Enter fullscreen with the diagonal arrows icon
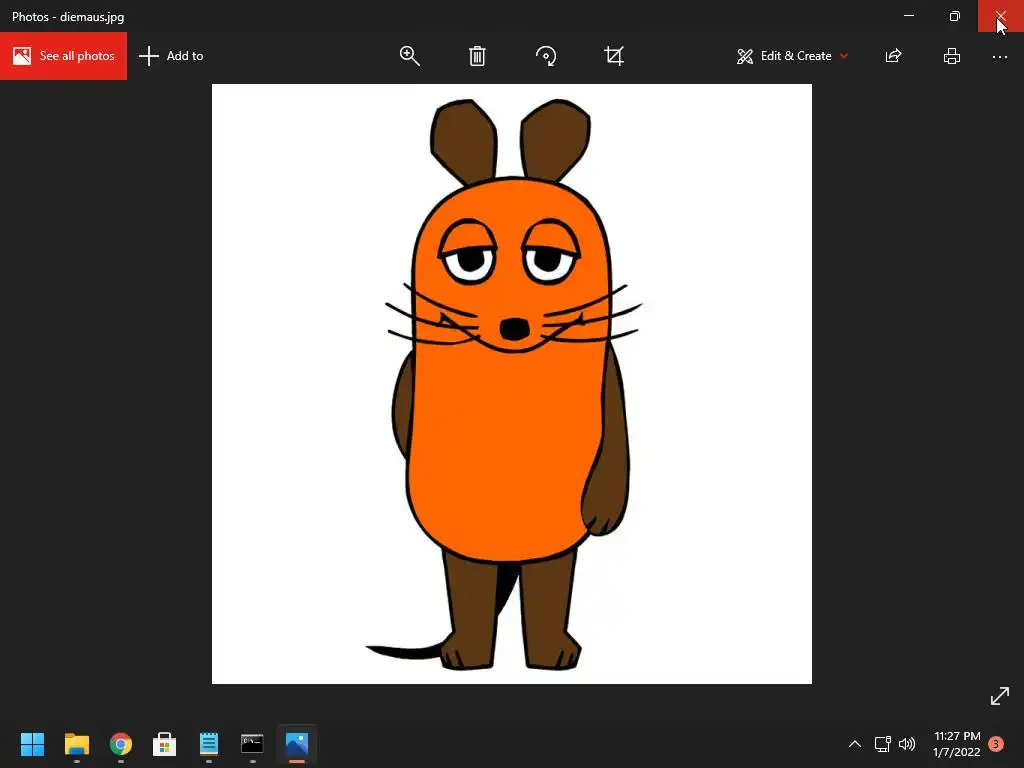Screen dimensions: 1024x768 click(1000, 696)
